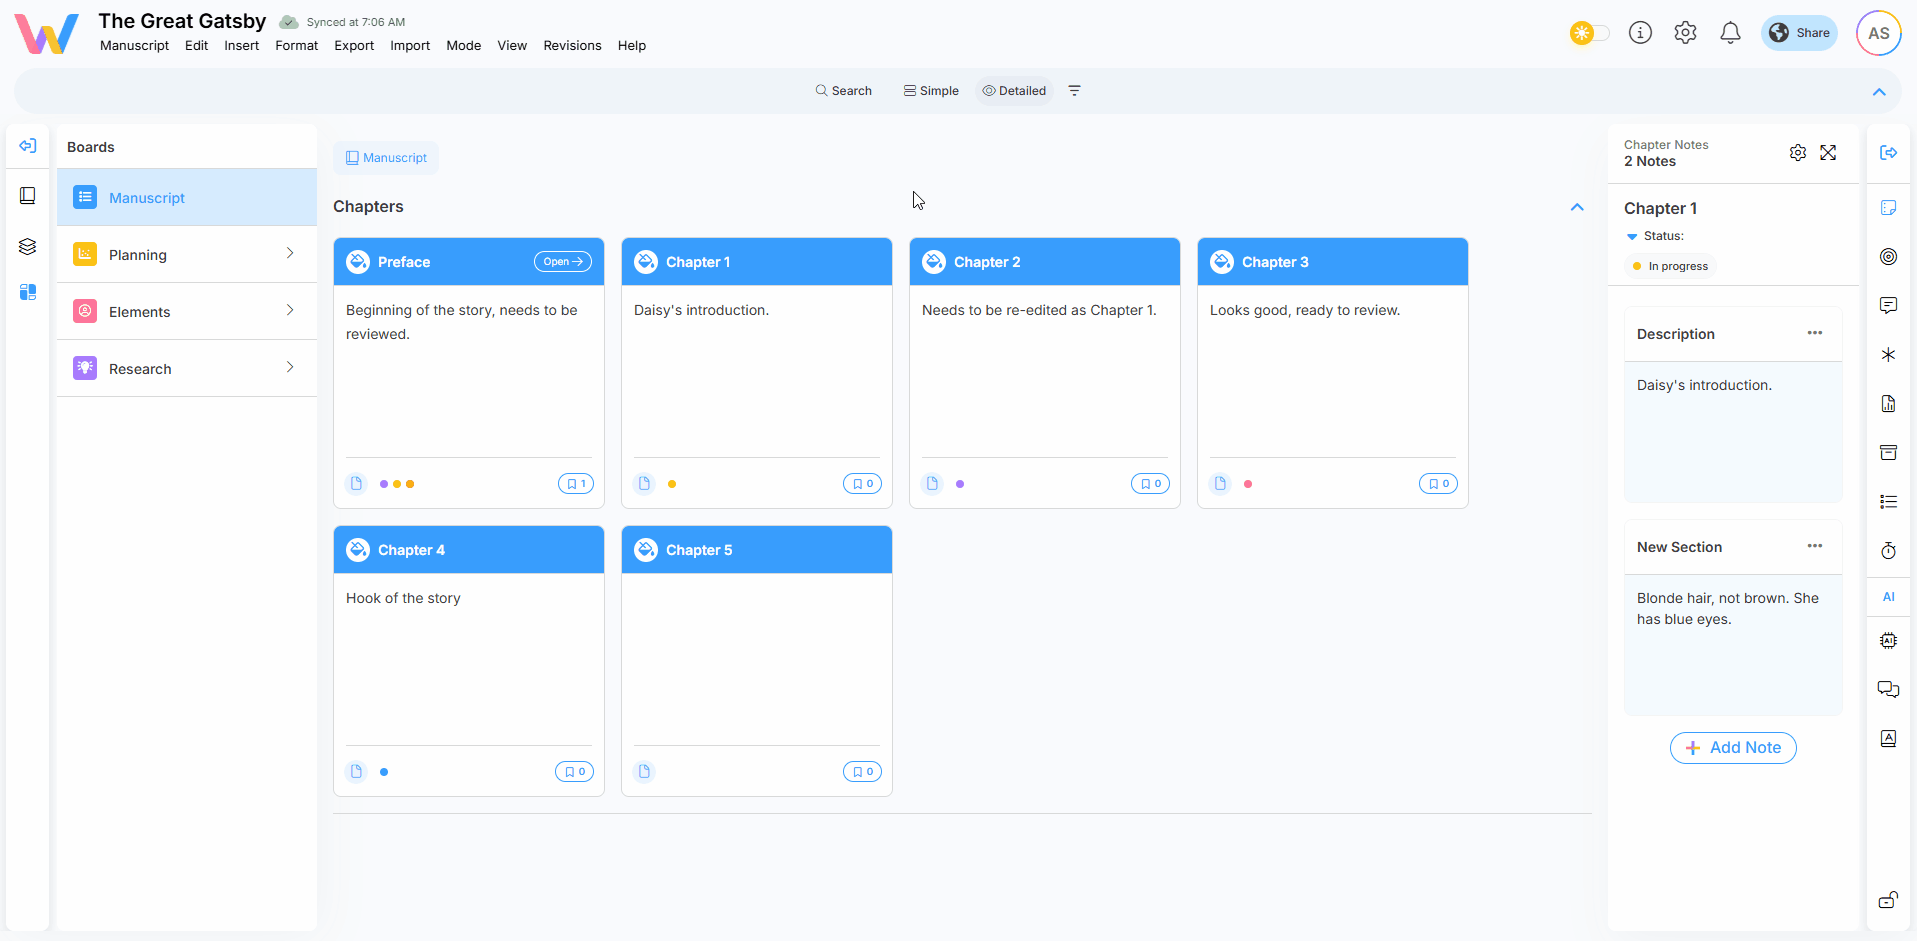Open the Export menu
The width and height of the screenshot is (1917, 941).
tap(354, 46)
